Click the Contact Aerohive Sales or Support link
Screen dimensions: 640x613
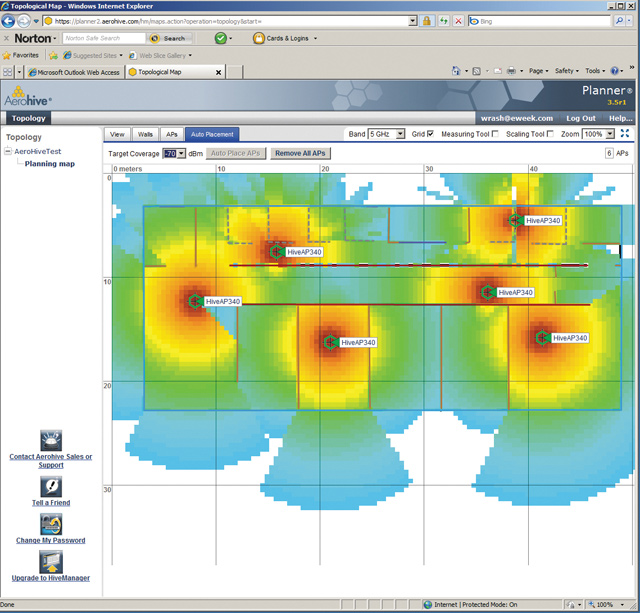click(x=51, y=461)
